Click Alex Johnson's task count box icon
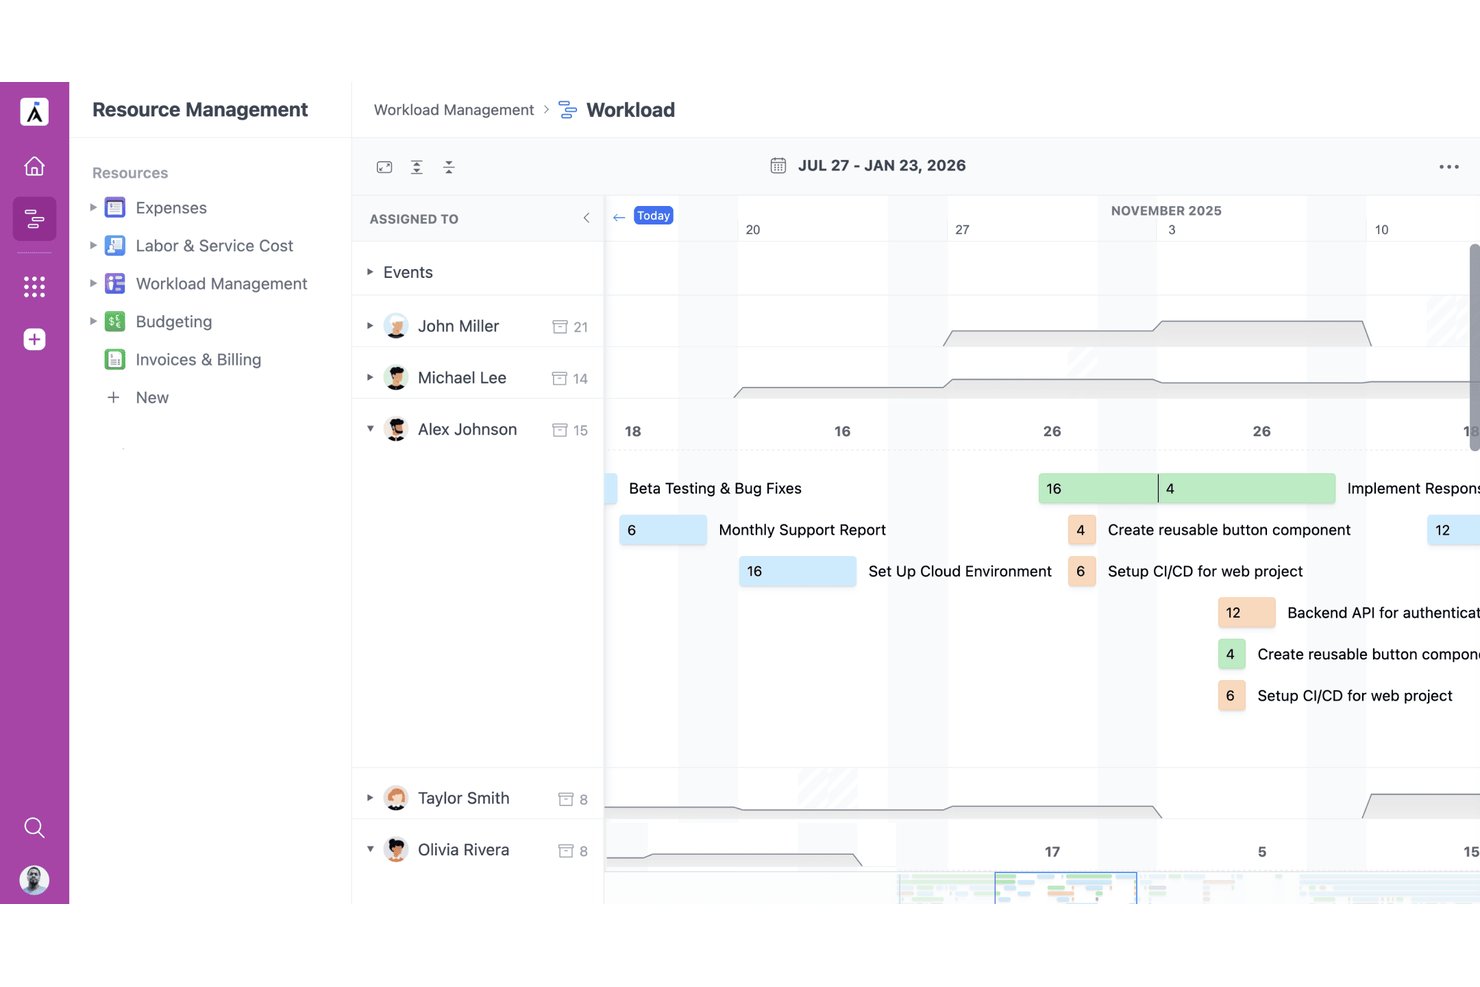1480x987 pixels. pos(560,430)
